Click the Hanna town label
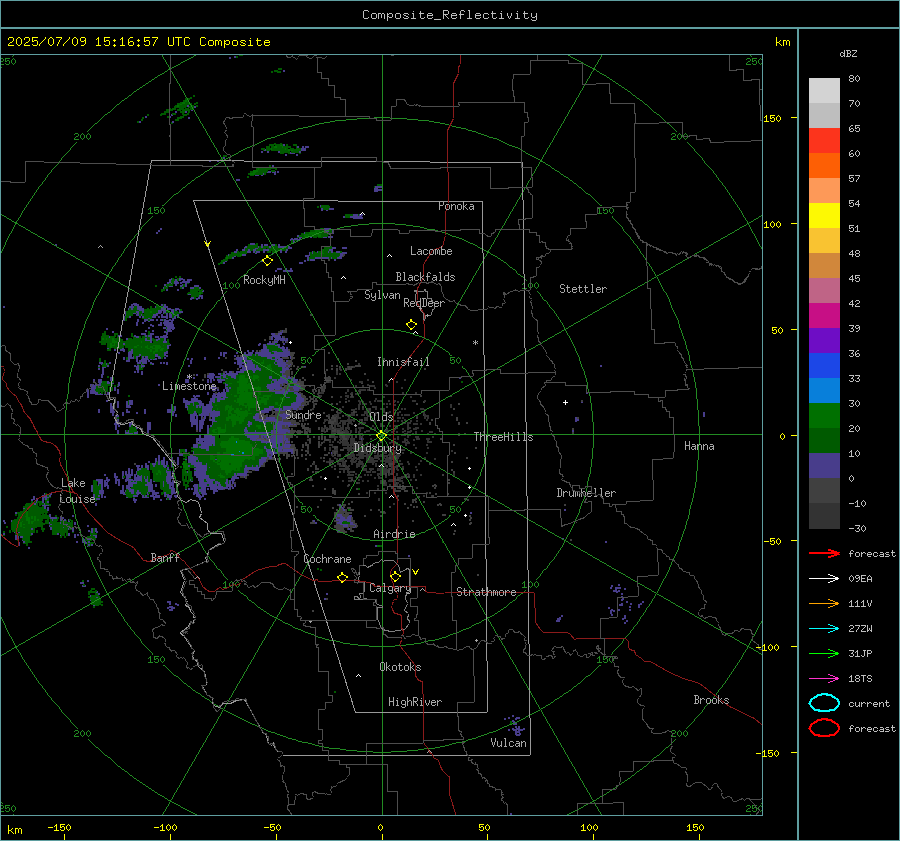 pos(699,446)
